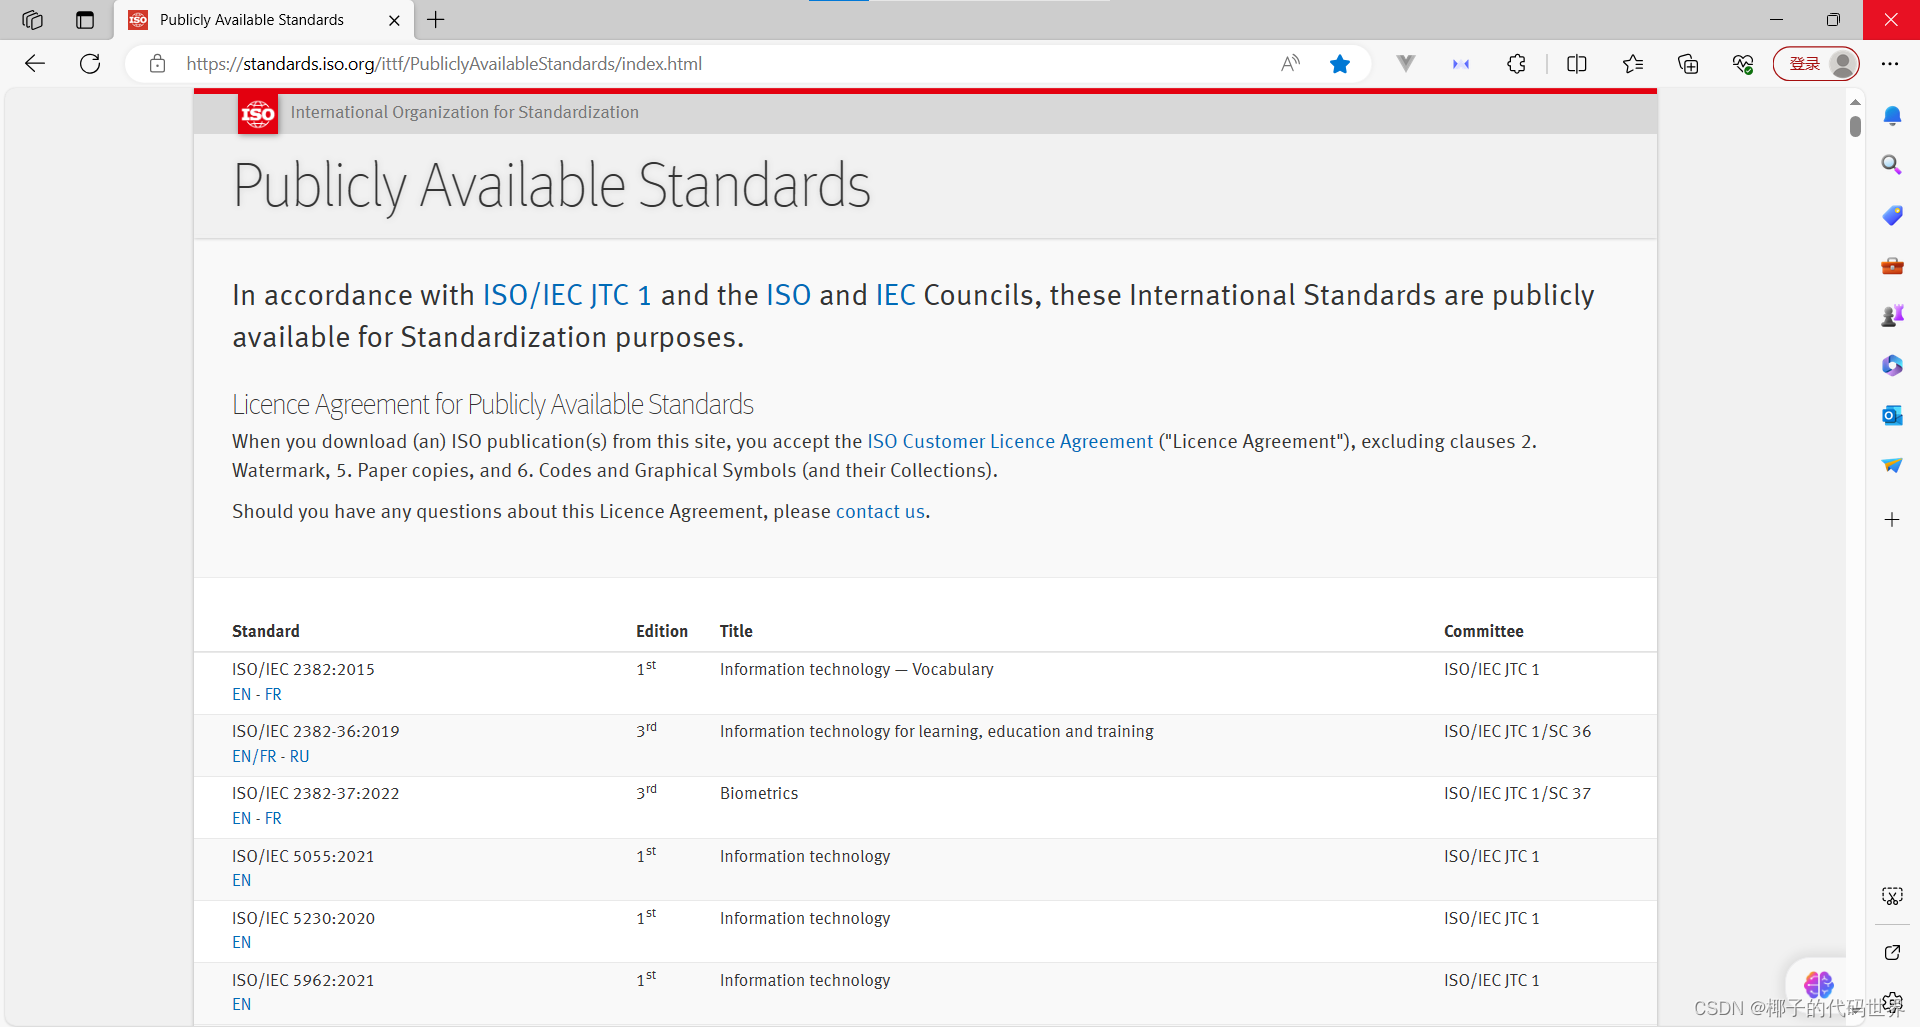Focus the address bar URL
The image size is (1920, 1027).
pos(444,64)
